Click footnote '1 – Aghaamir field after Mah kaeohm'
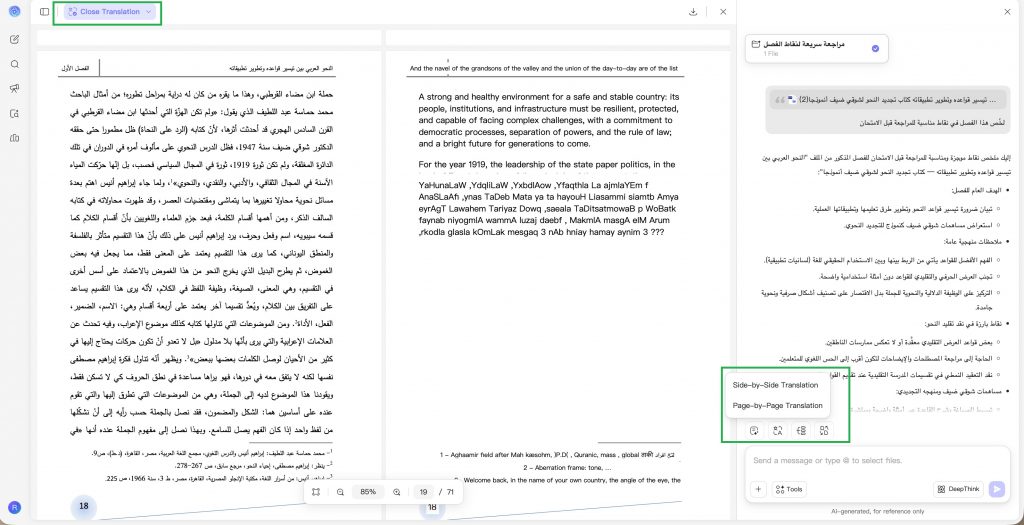Viewport: 1024px width, 525px height. (x=557, y=454)
